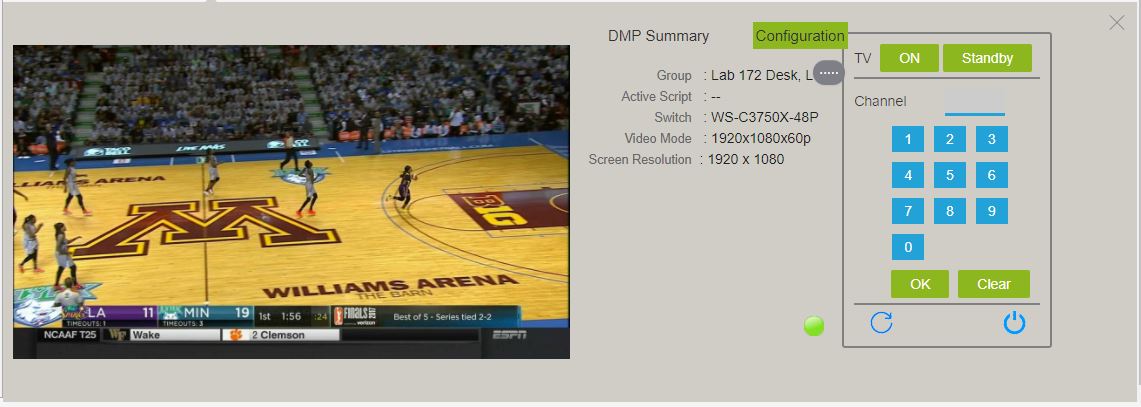This screenshot has height=407, width=1141.
Task: Confirm the channel with the OK button
Action: pos(920,284)
